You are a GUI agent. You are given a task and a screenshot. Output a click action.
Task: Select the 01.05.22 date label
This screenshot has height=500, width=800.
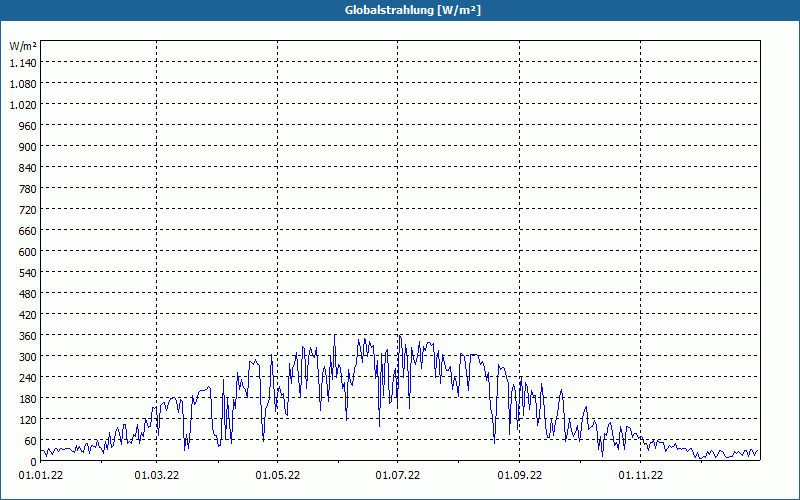(x=278, y=476)
